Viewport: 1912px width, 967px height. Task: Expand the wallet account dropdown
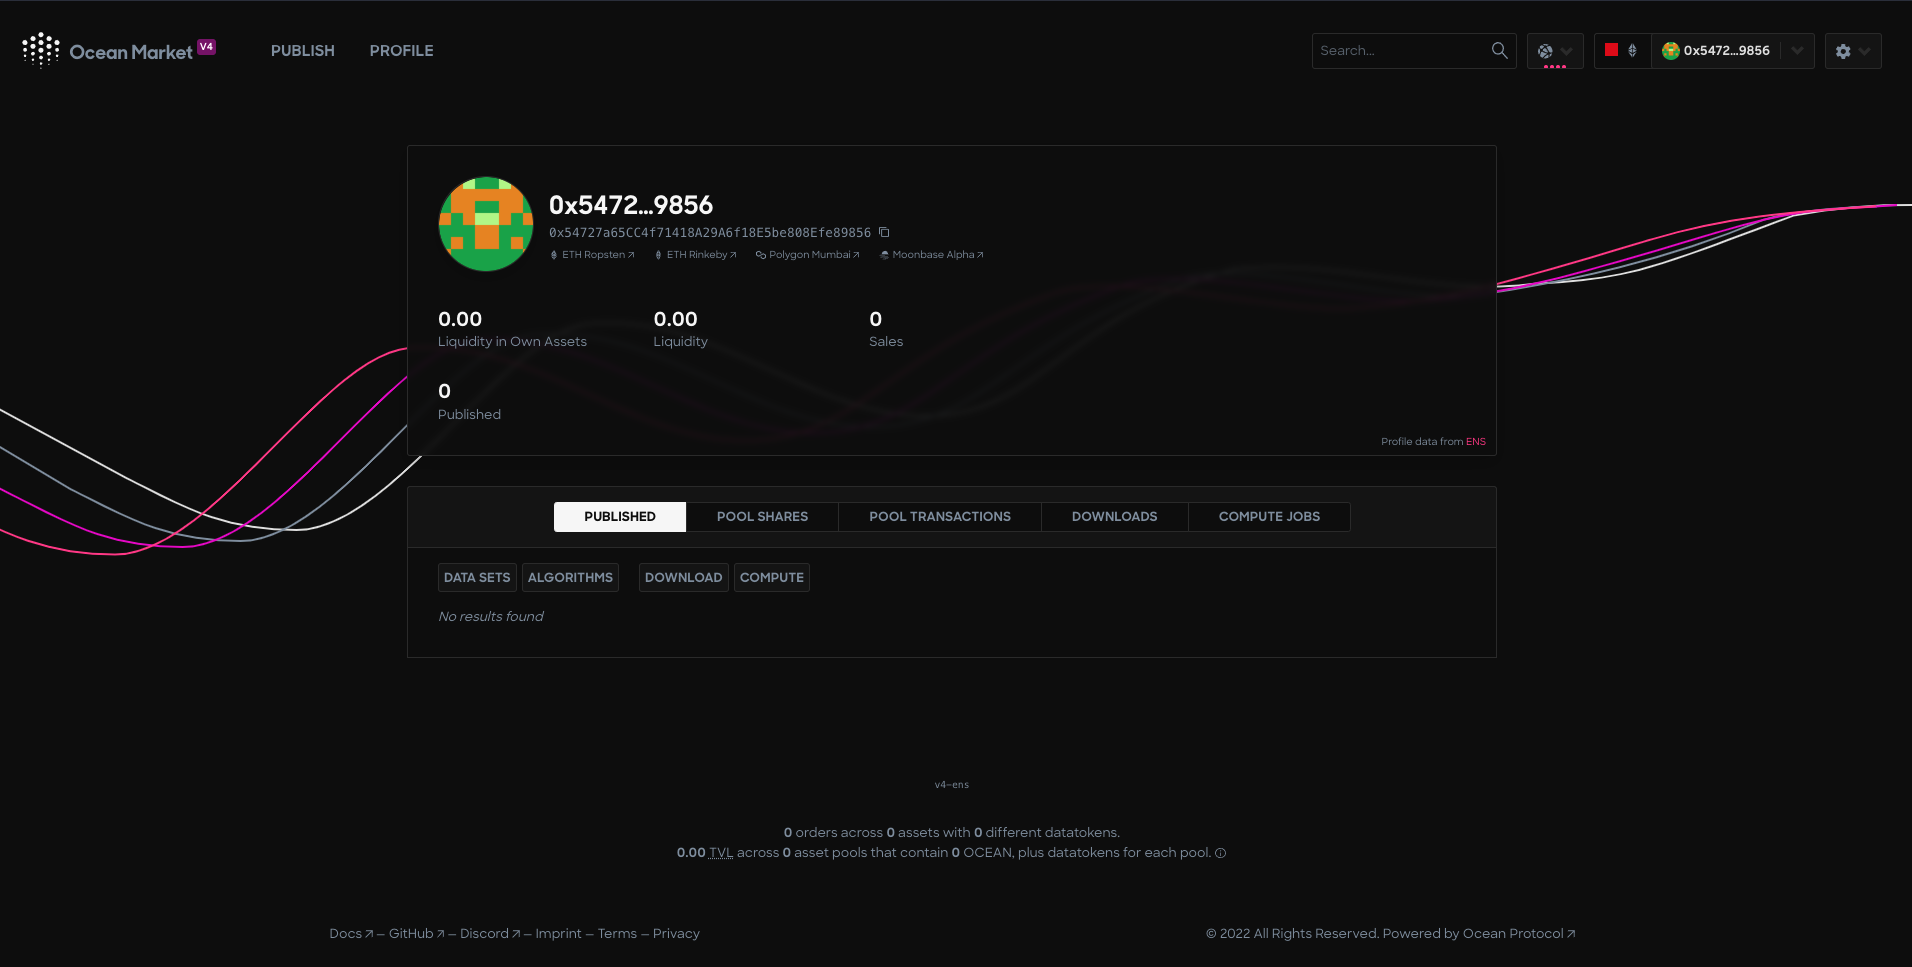[1797, 50]
